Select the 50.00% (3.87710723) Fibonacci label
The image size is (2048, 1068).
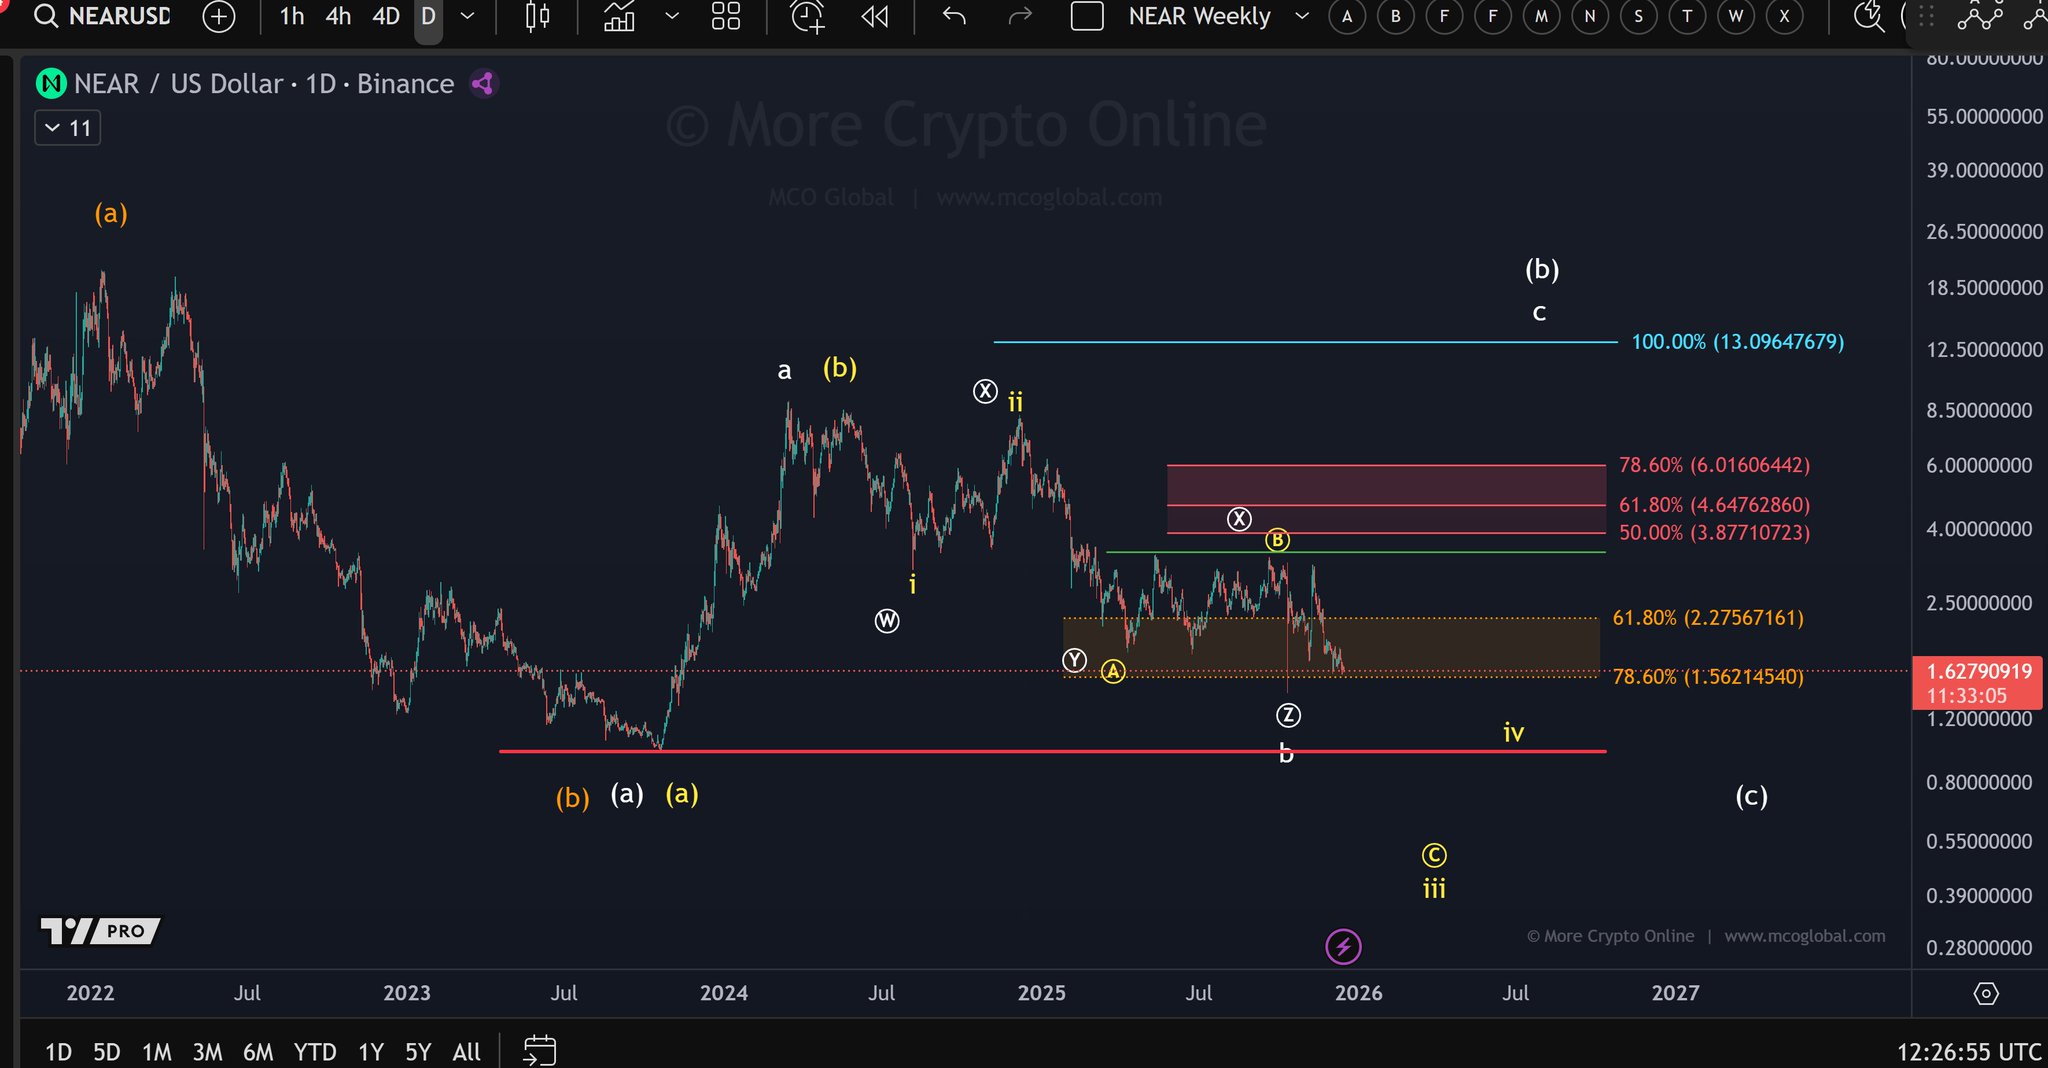(x=1714, y=533)
